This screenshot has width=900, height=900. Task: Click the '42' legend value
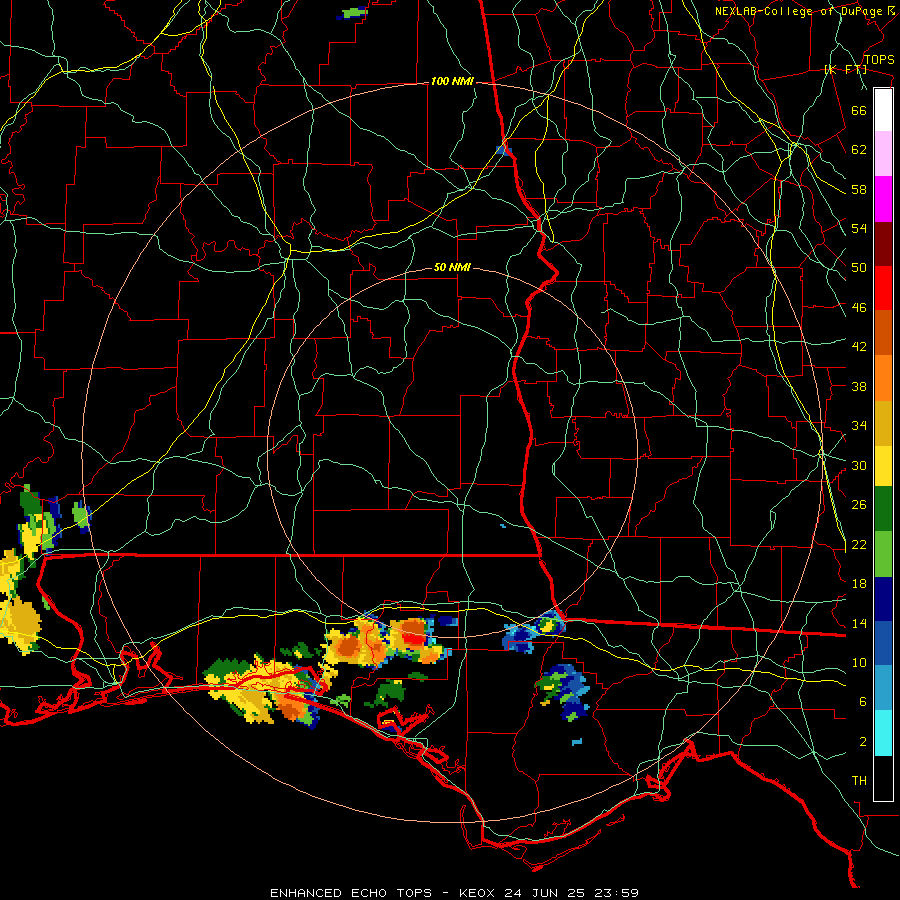pyautogui.click(x=859, y=347)
